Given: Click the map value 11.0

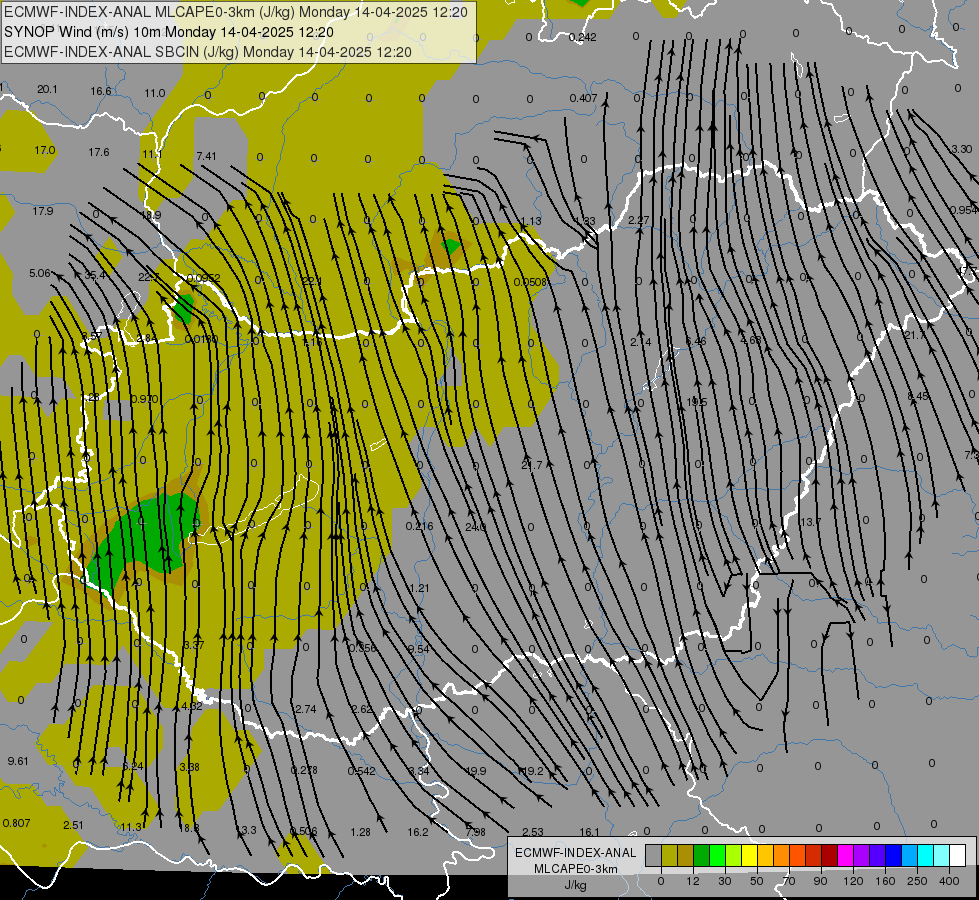Looking at the screenshot, I should [x=155, y=93].
